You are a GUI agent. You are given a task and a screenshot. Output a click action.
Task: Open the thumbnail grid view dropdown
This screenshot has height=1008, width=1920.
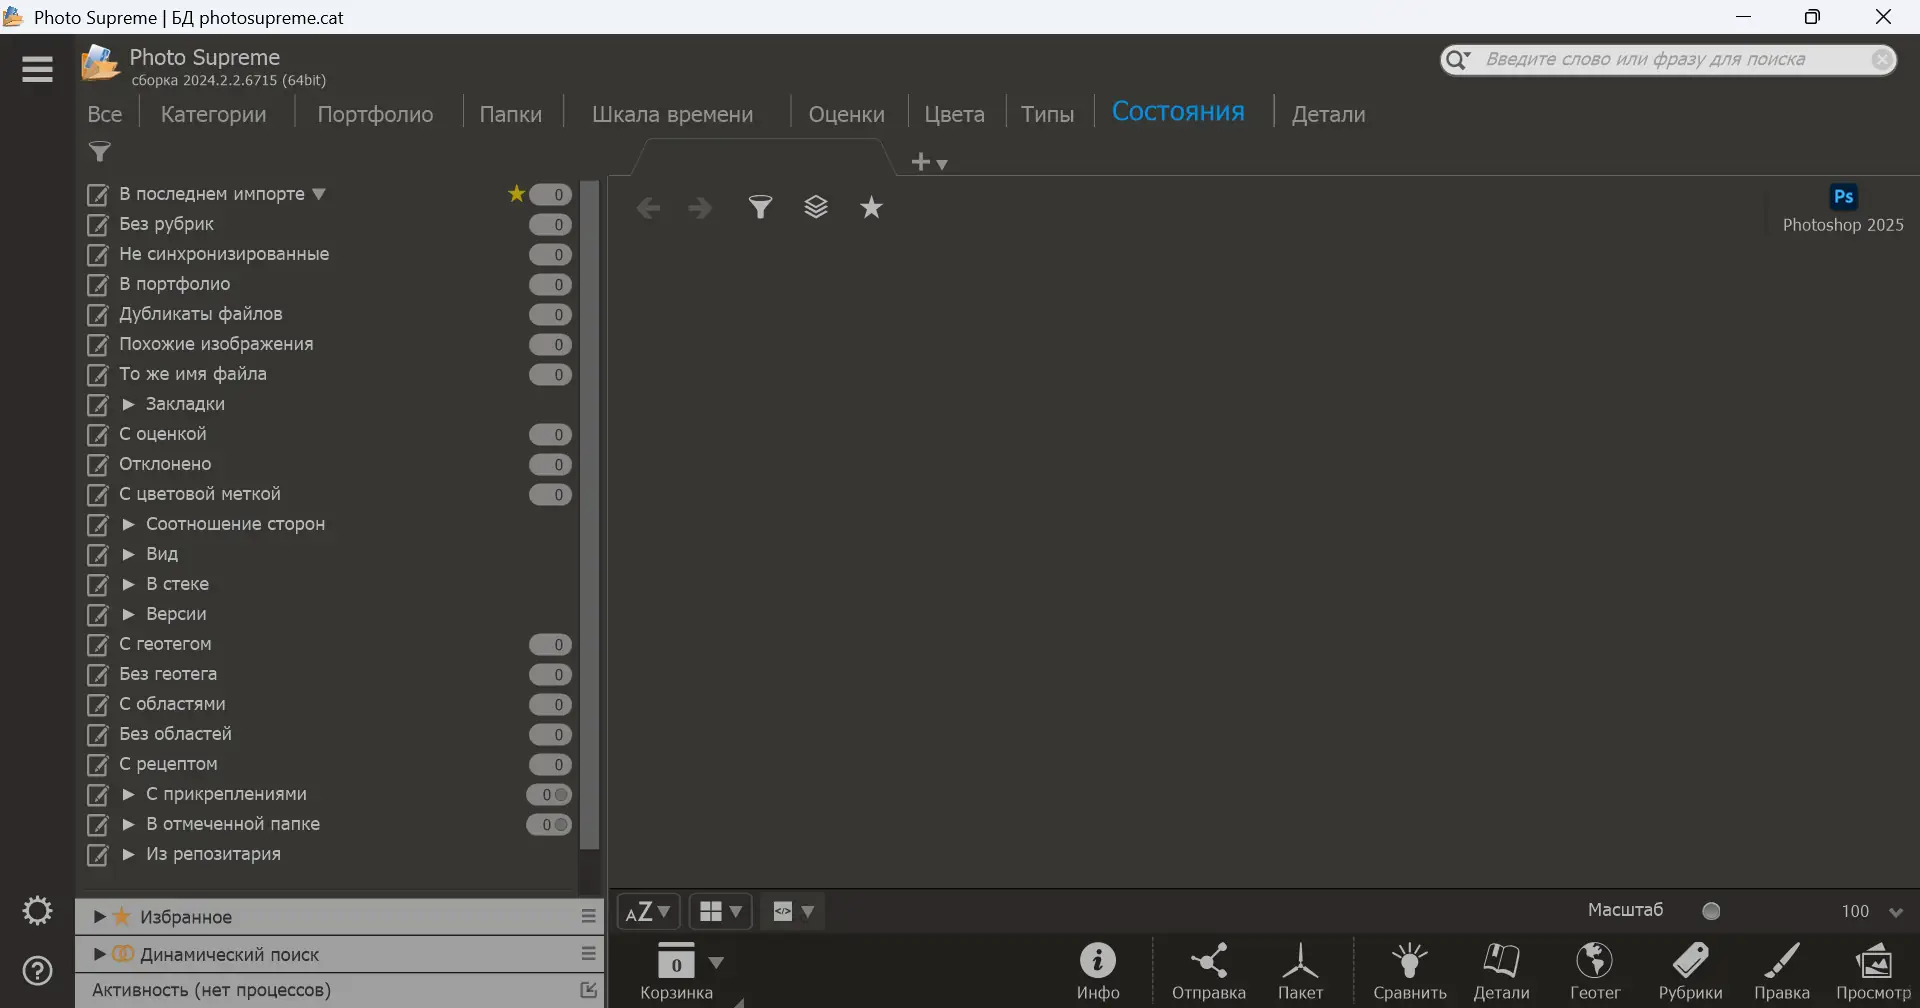[721, 912]
